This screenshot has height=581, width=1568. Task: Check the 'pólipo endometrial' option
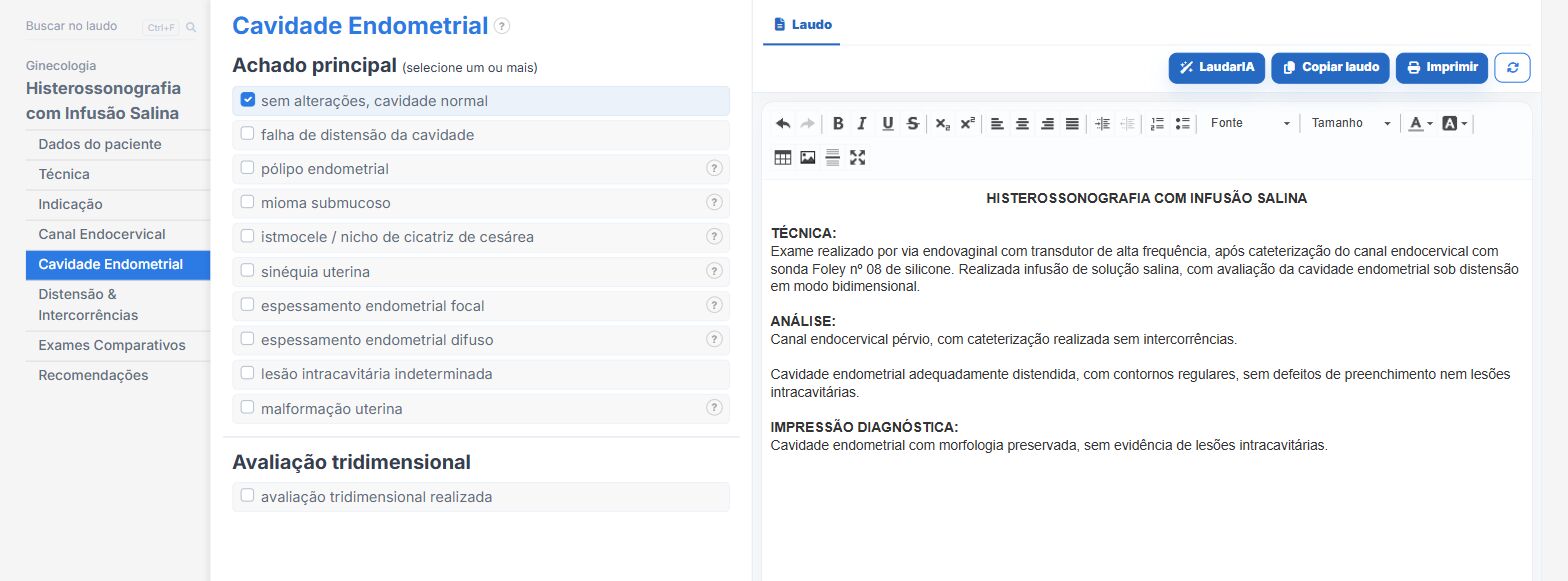[248, 168]
